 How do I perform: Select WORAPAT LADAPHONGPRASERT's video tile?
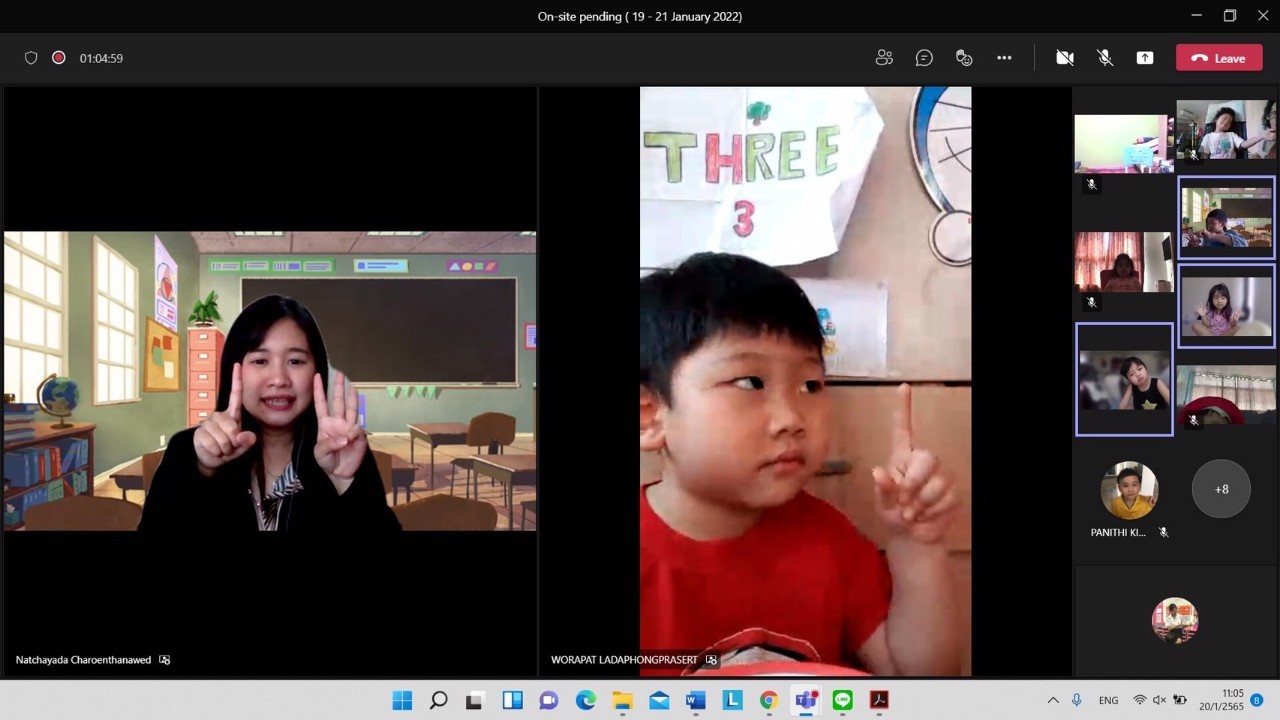(x=805, y=381)
